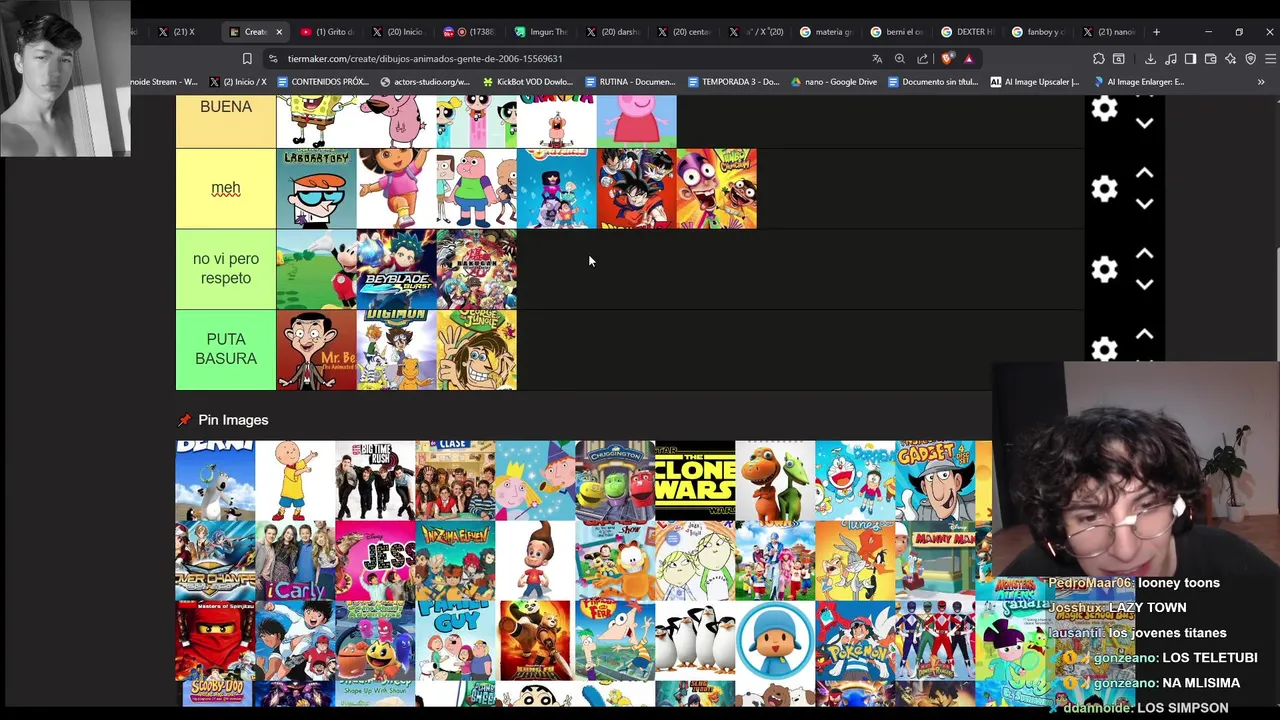Switch to the 'DEXTER H' tab
This screenshot has width=1280, height=720.
tap(968, 32)
